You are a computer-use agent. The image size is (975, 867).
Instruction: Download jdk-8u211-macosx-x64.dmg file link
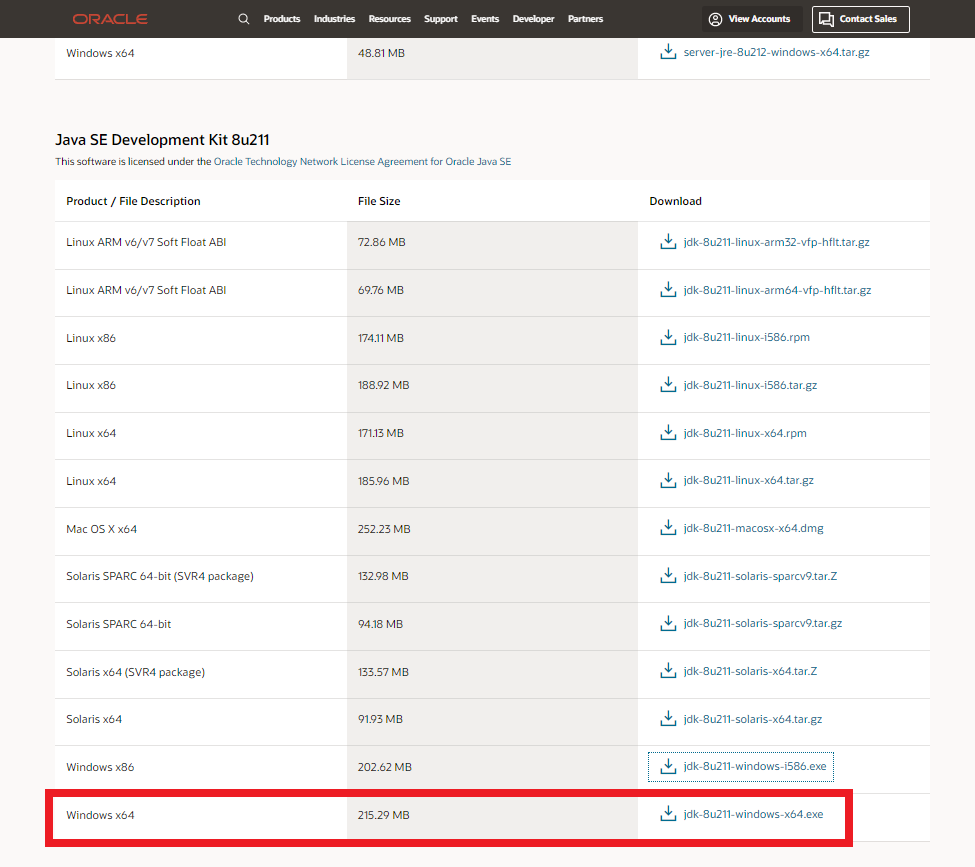pyautogui.click(x=754, y=528)
